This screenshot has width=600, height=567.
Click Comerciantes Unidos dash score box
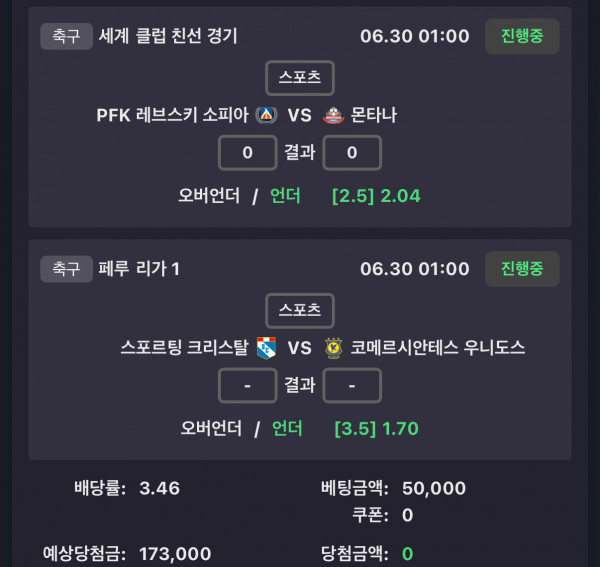click(x=352, y=385)
